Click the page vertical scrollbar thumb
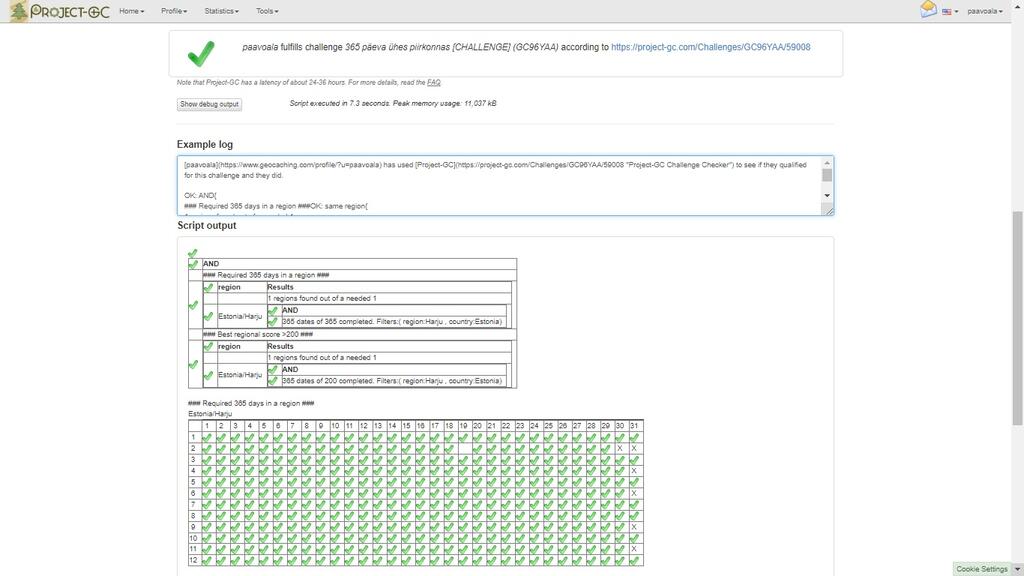The width and height of the screenshot is (1024, 576). click(1017, 318)
